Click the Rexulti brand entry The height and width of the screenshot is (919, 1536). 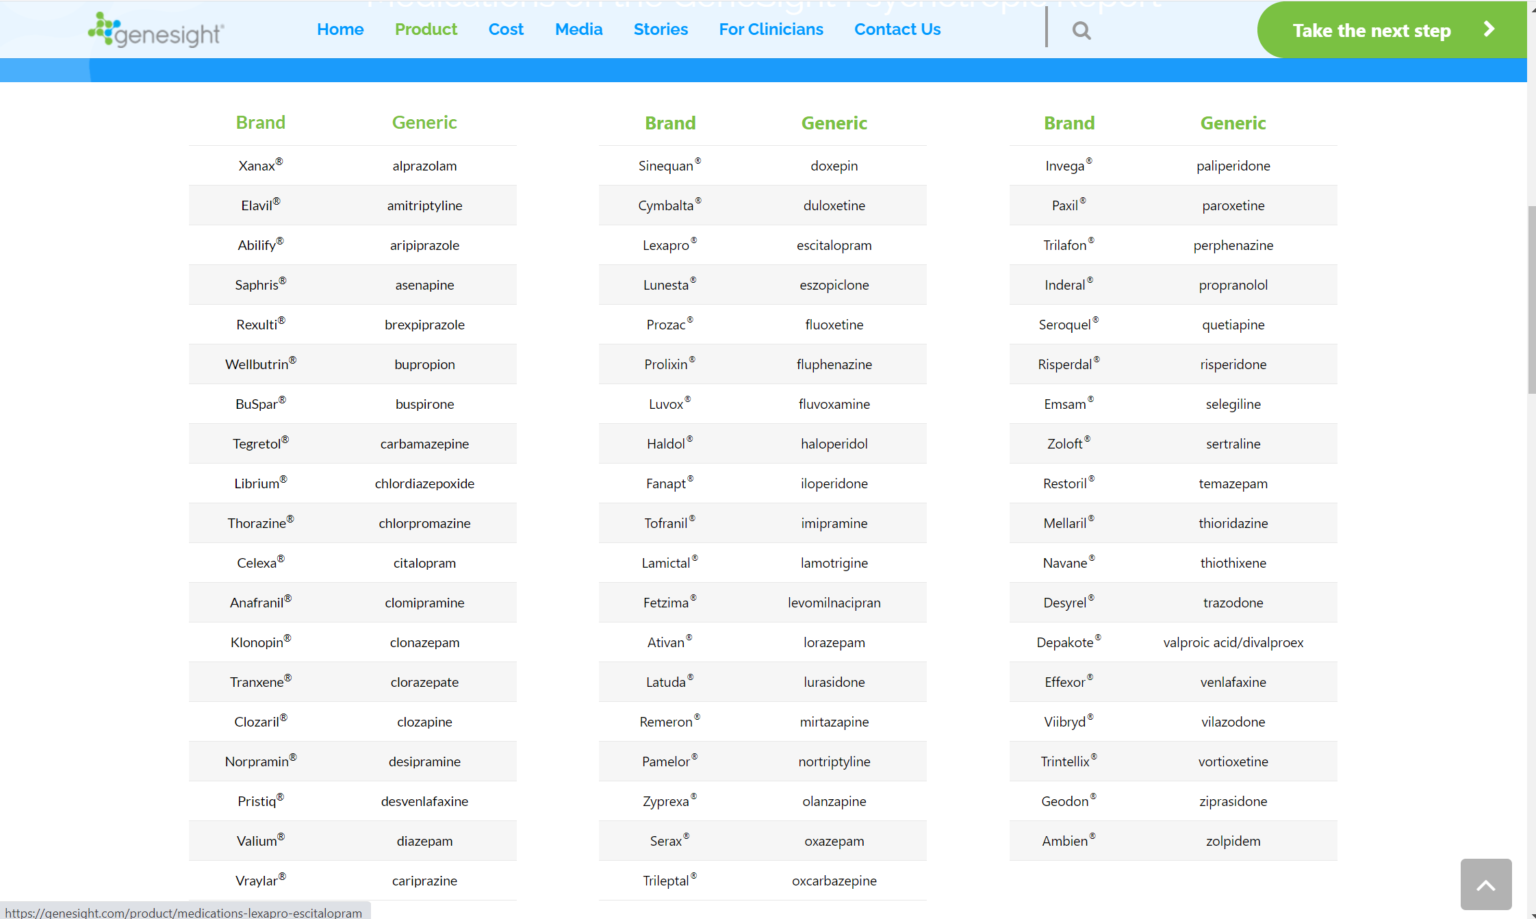[x=260, y=324]
